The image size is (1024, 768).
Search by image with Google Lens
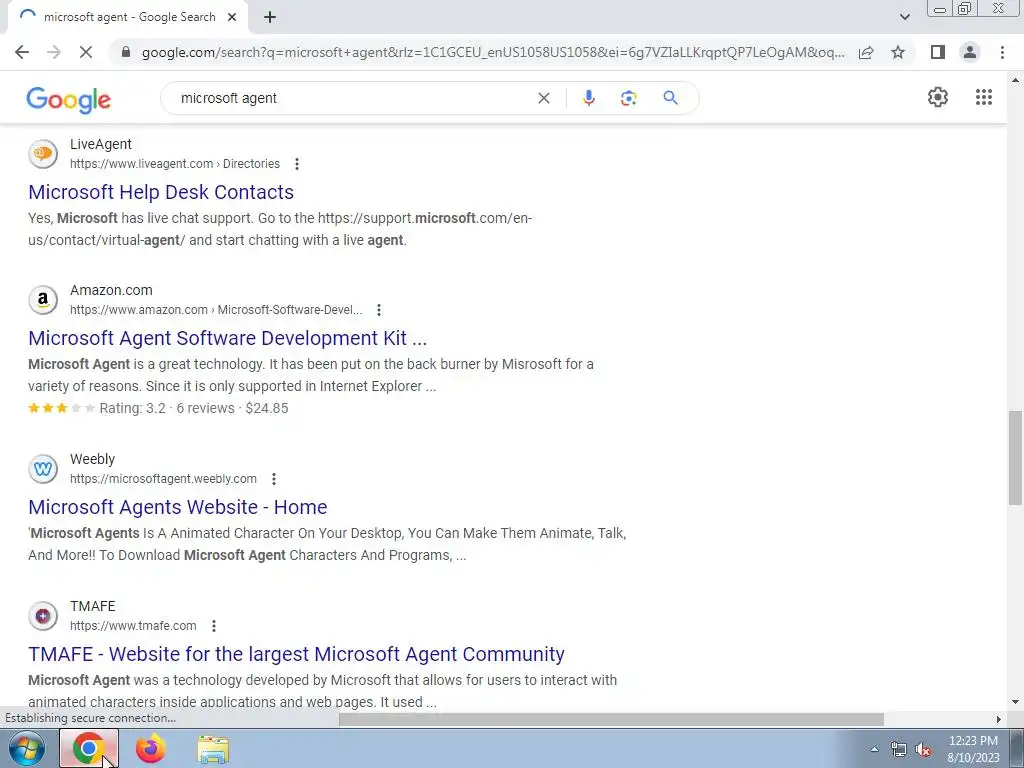click(628, 98)
